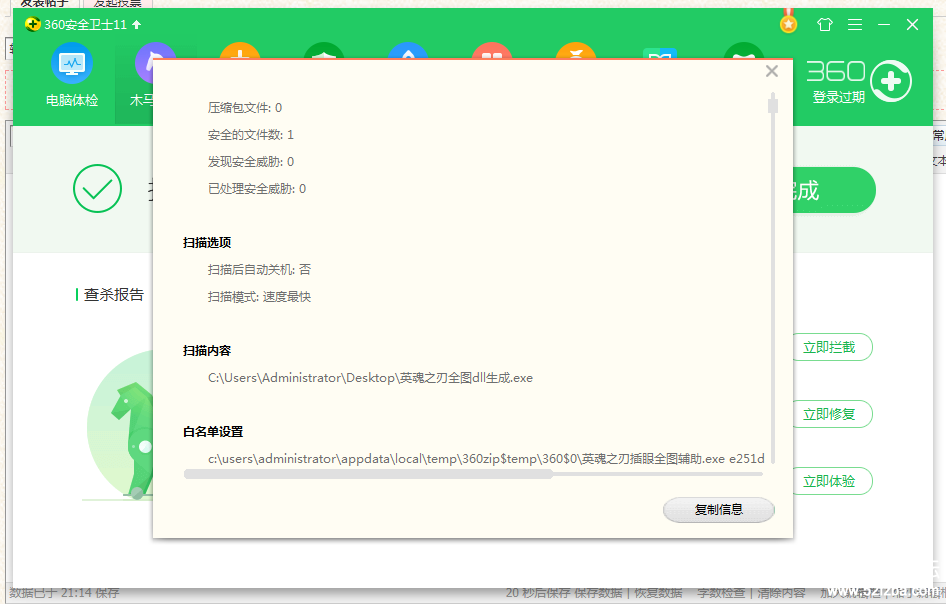Click the 清除内容 link in bottom bar
The image size is (946, 604).
[781, 593]
